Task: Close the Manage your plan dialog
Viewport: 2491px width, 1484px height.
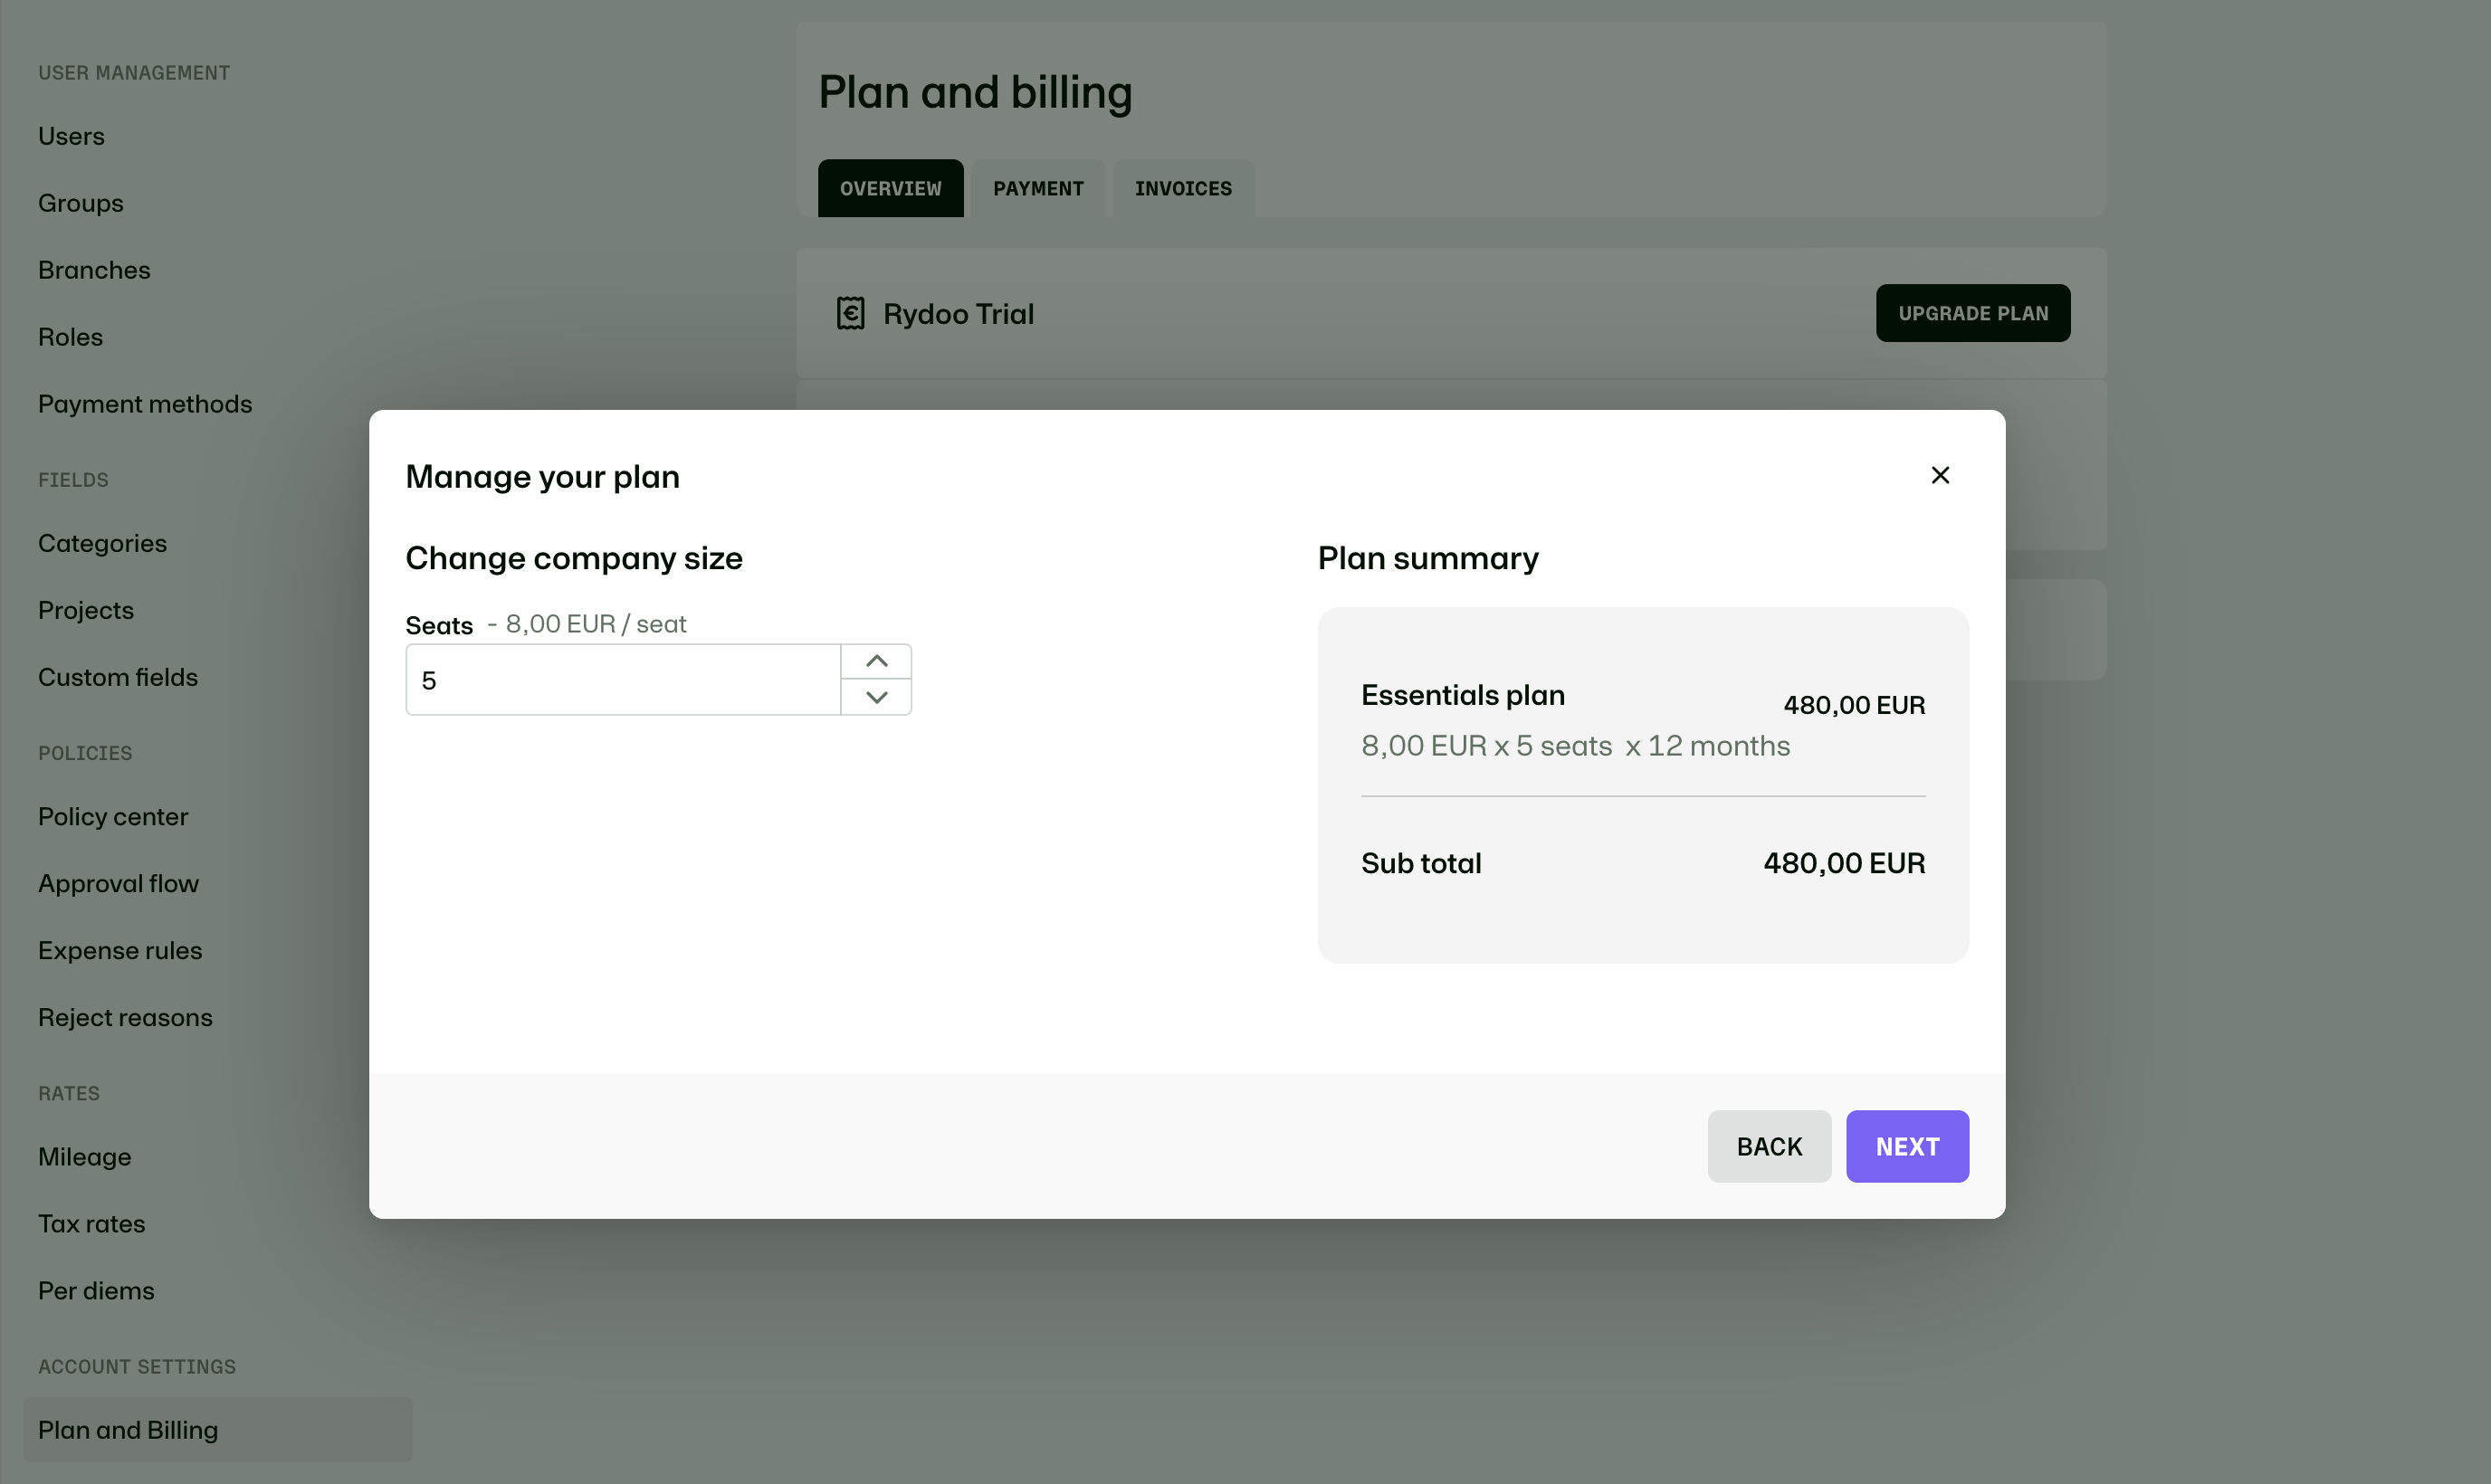Action: pos(1940,475)
